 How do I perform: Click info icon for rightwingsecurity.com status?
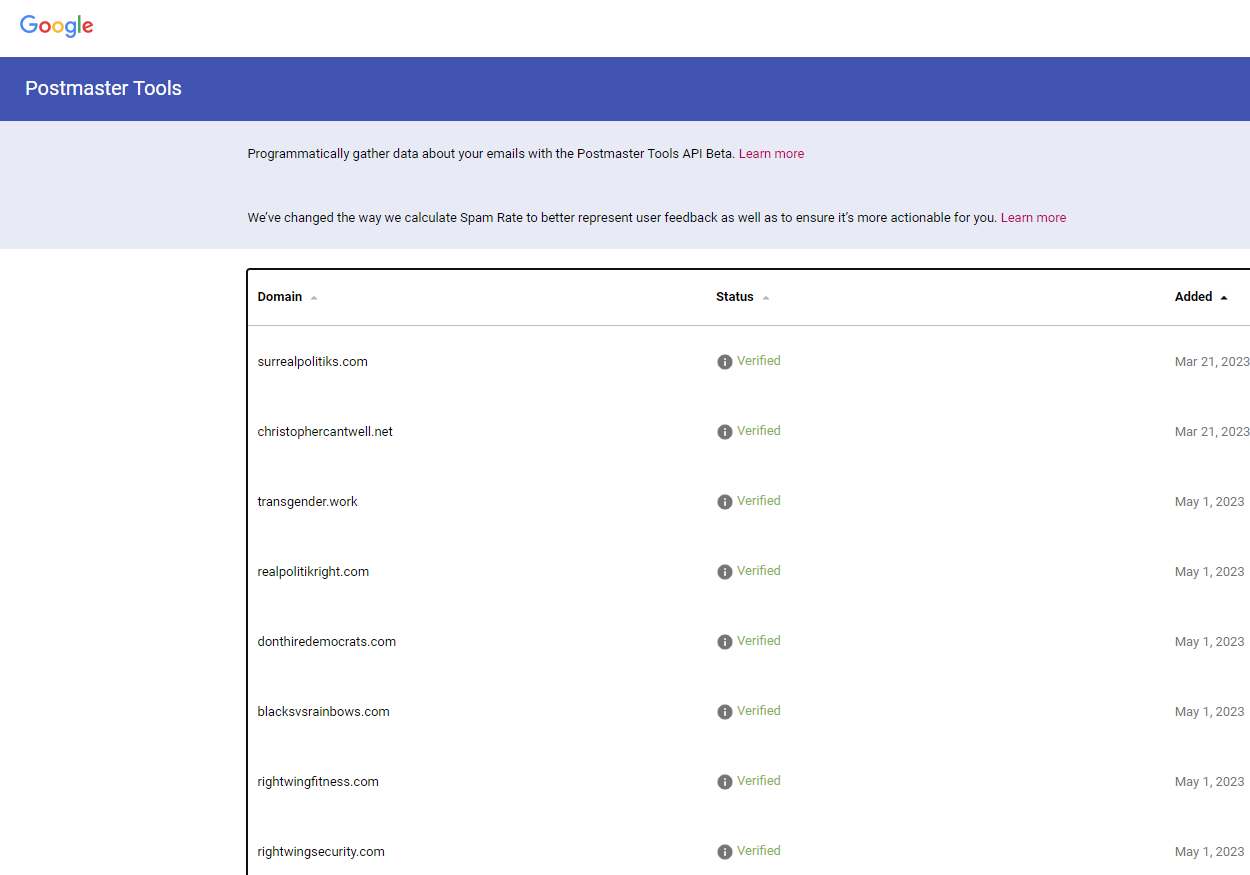725,852
